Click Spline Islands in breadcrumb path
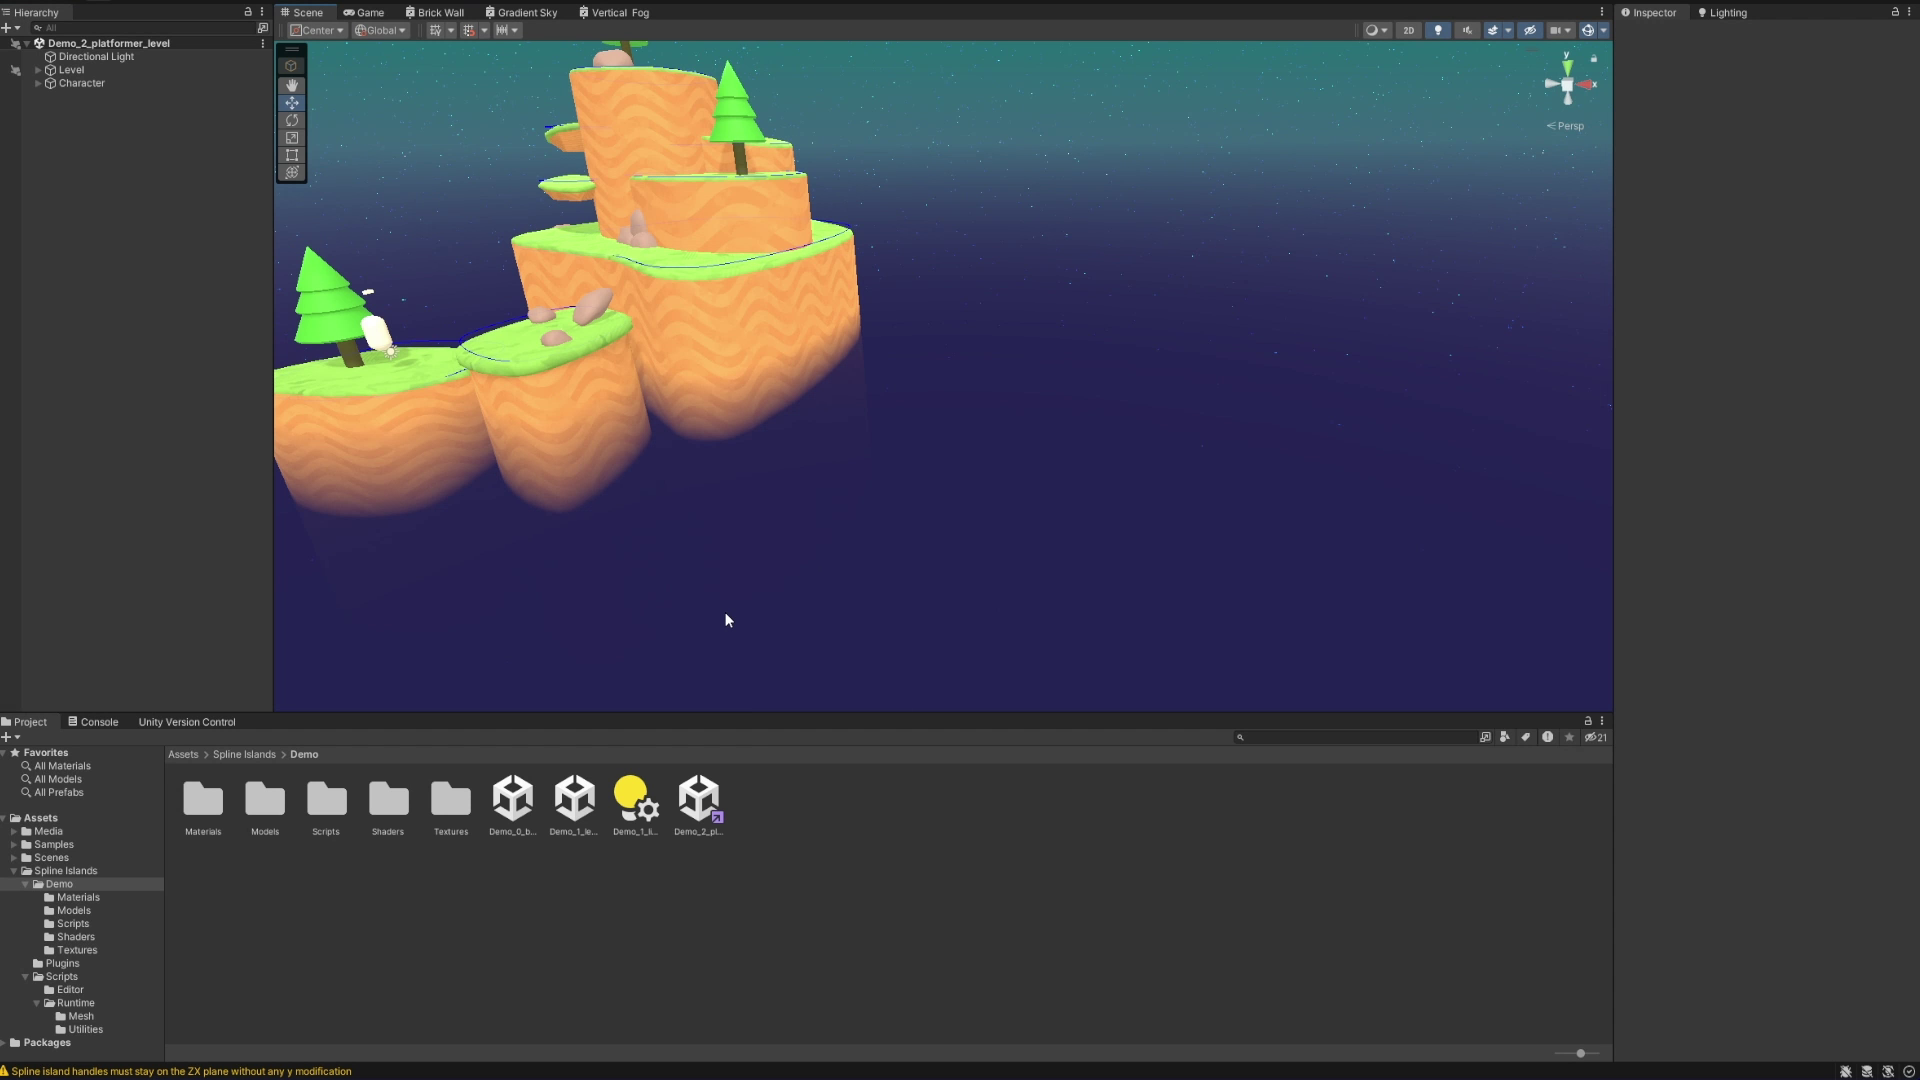Viewport: 1920px width, 1080px height. tap(244, 754)
